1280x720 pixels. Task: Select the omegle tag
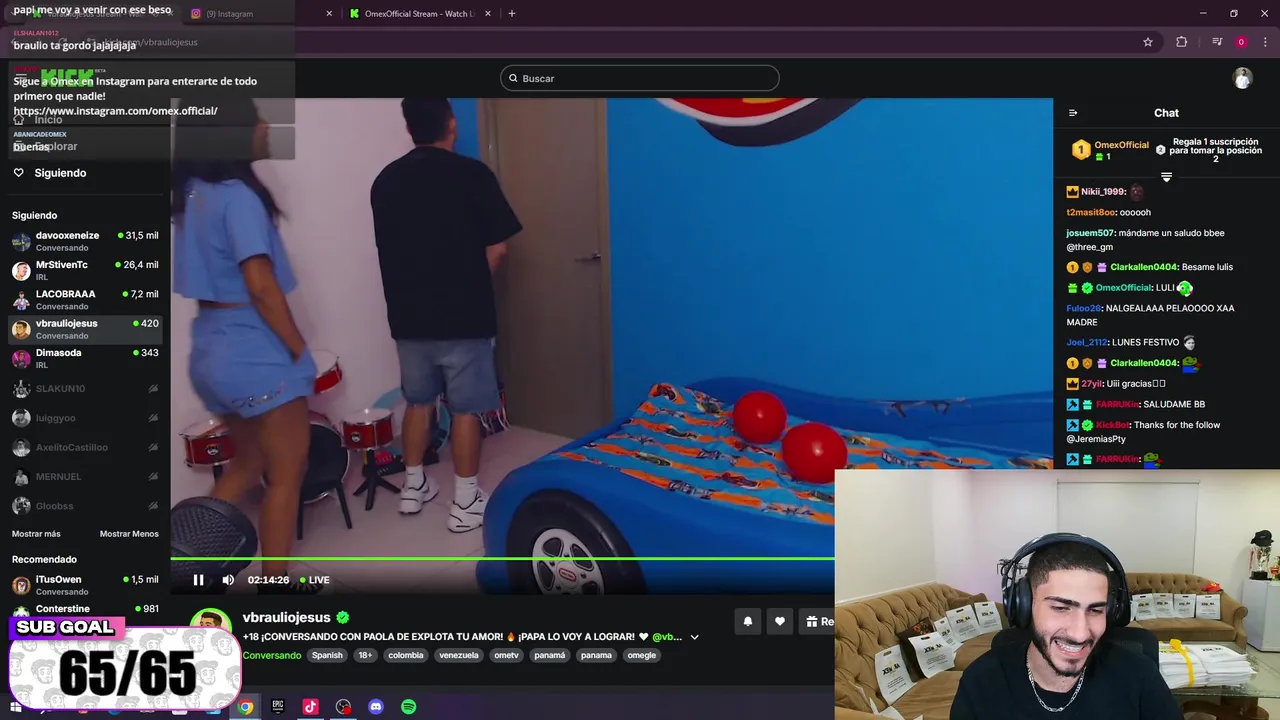pos(642,656)
